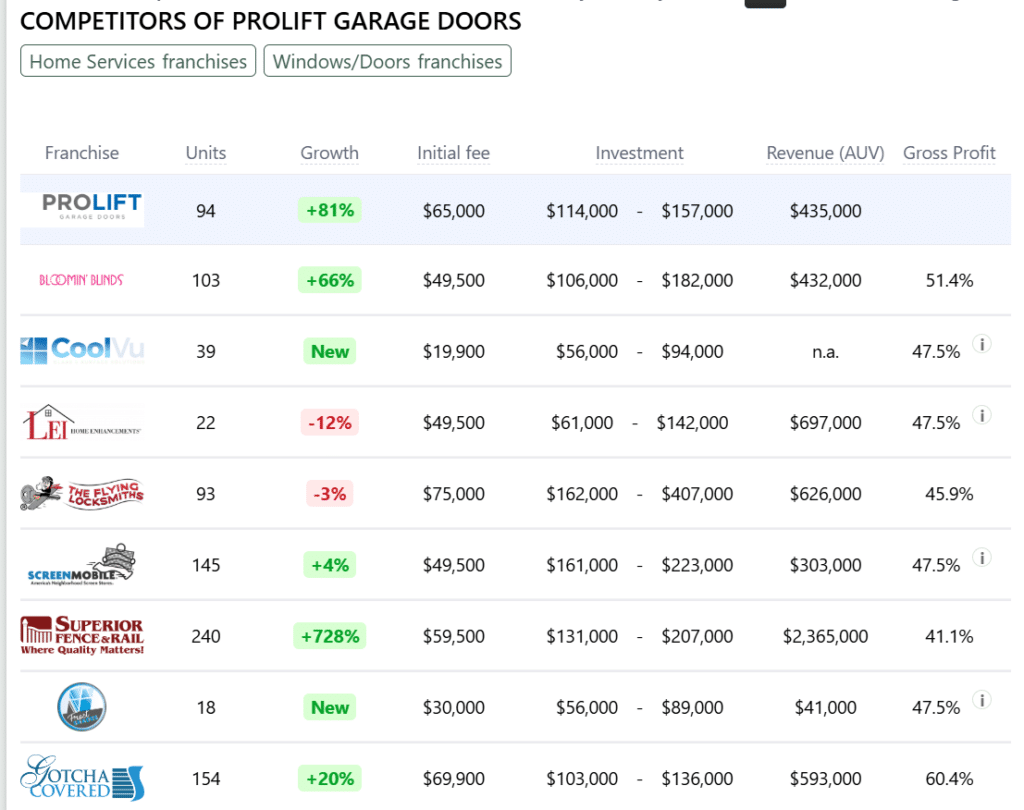
Task: Click Competitors of ProLift Garage Doors heading
Action: tap(270, 21)
